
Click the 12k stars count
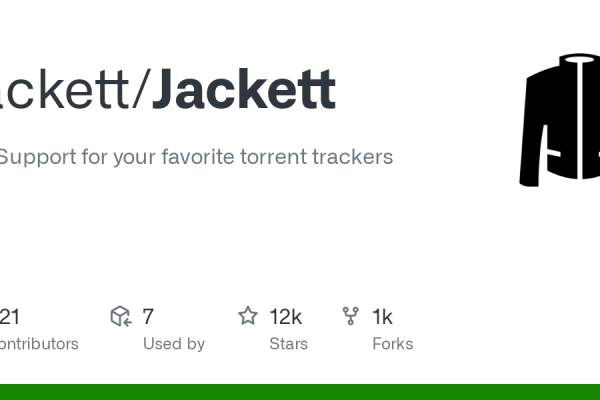286,317
